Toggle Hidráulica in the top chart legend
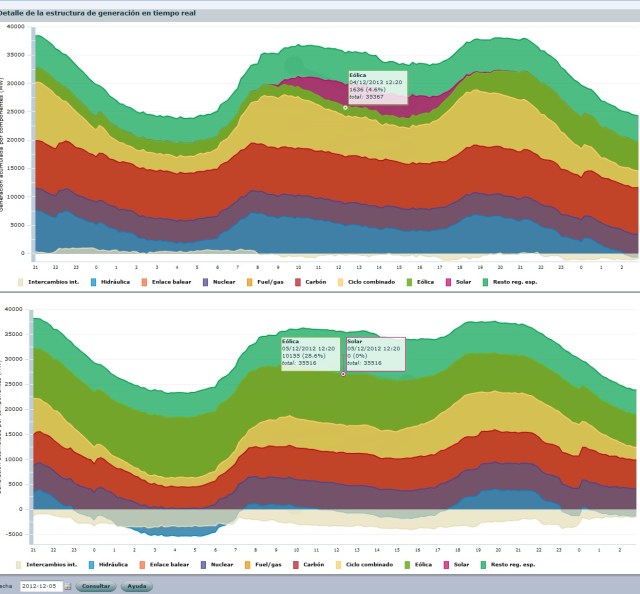Screen dimensions: 640x594 click(115, 283)
